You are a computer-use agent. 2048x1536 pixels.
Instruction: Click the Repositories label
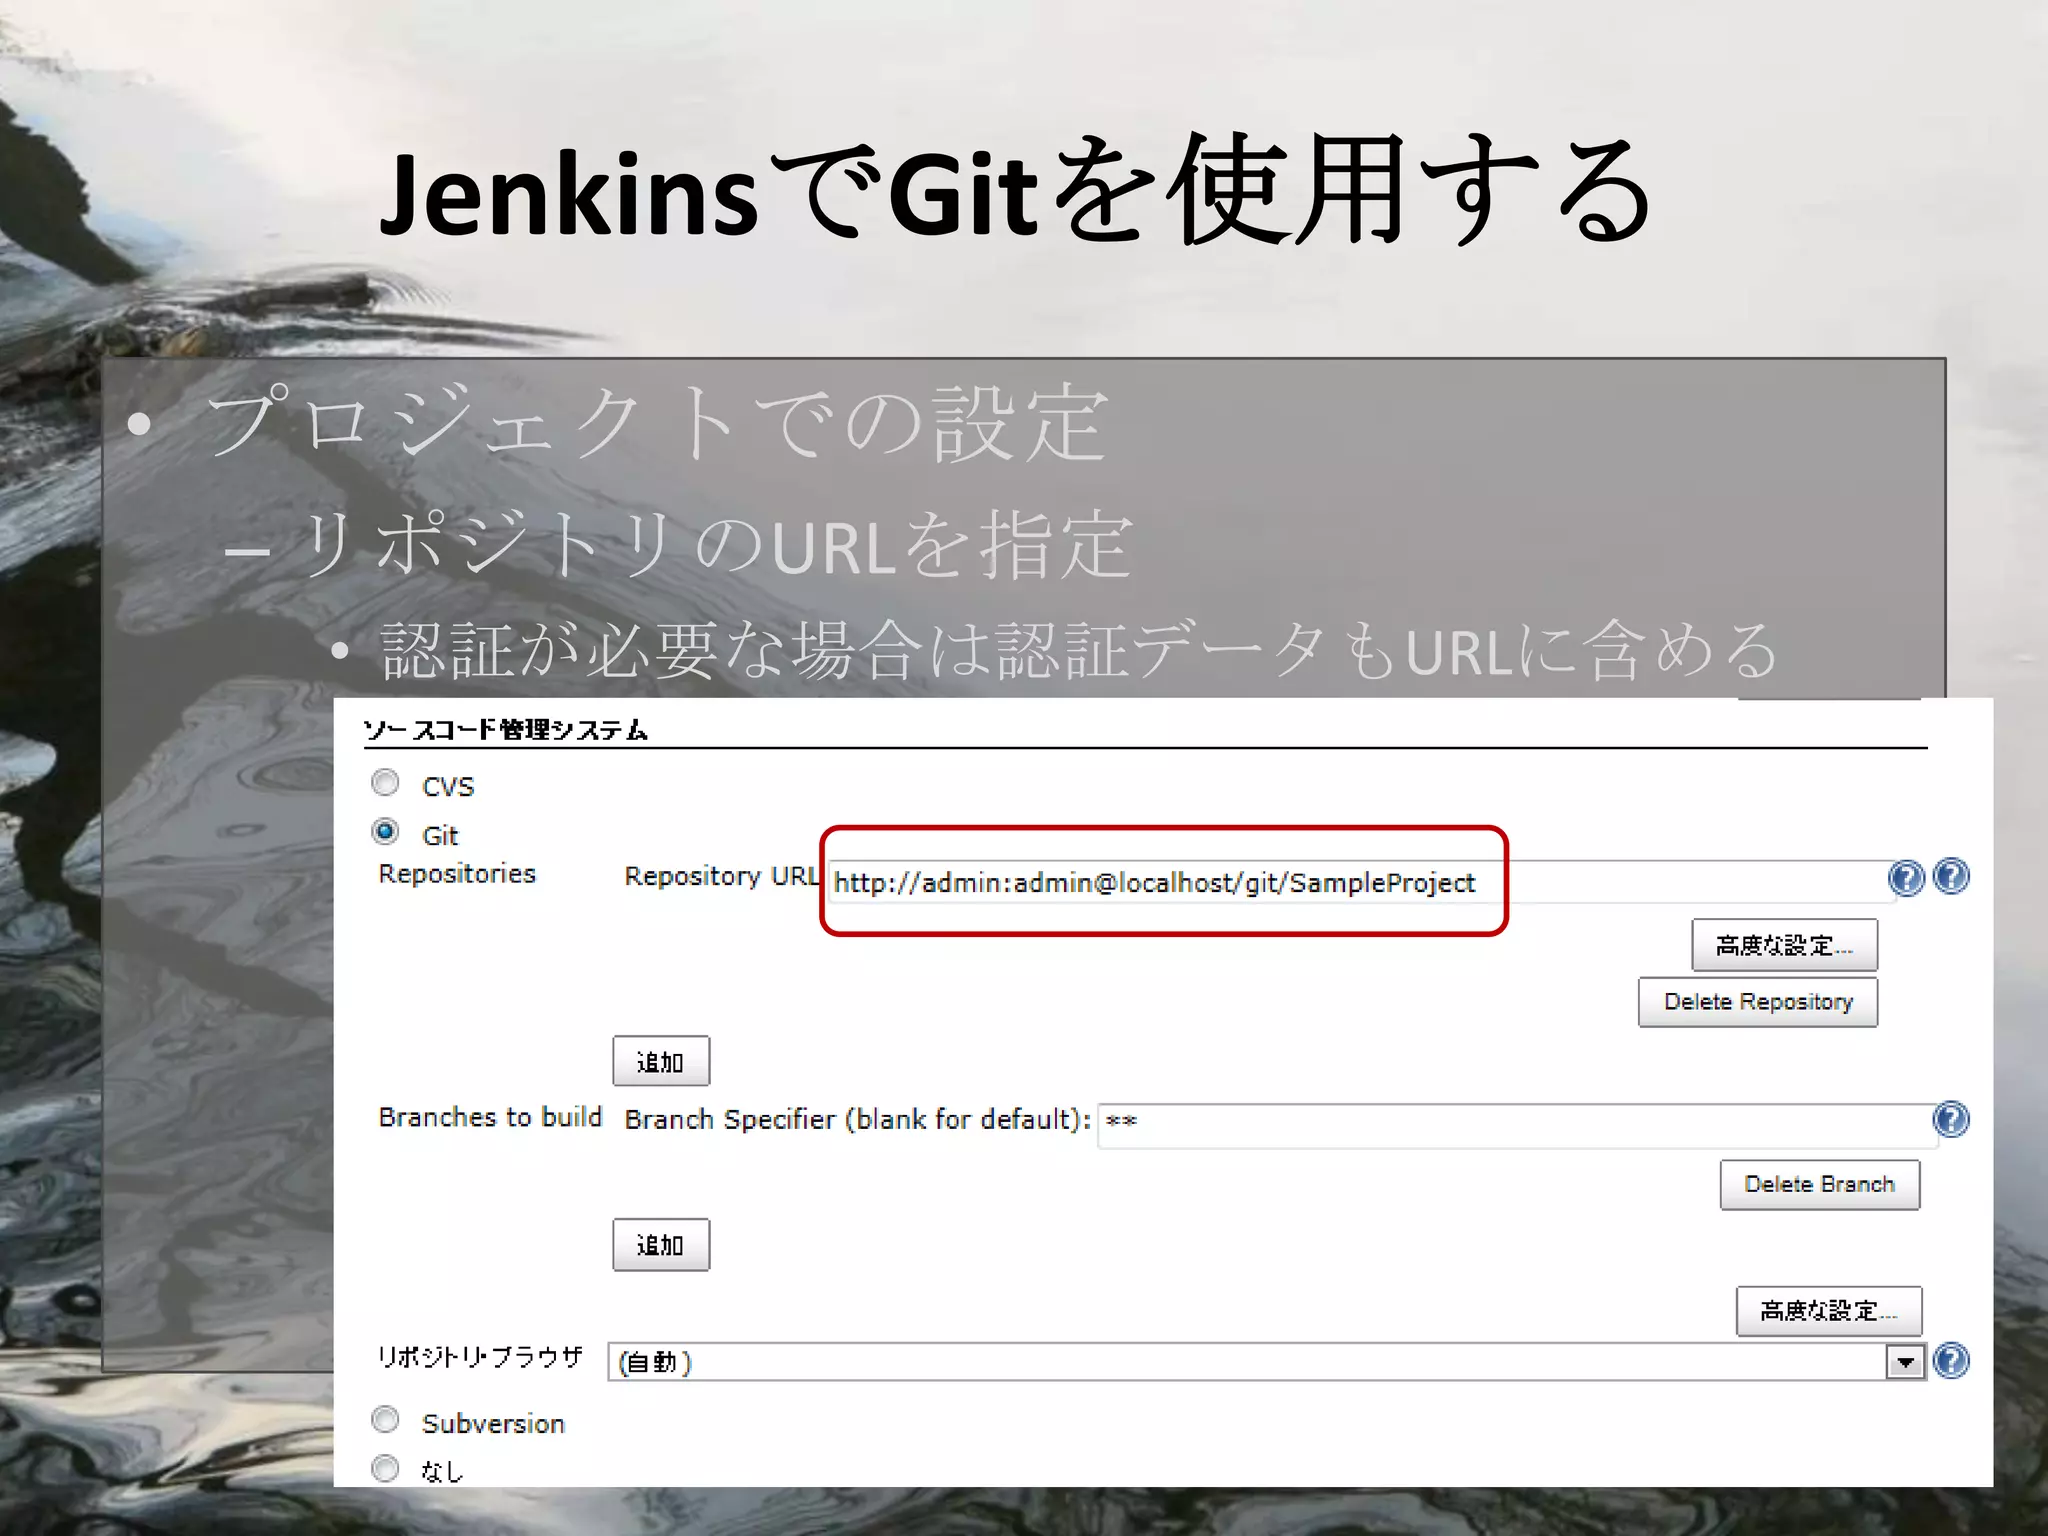pos(457,875)
